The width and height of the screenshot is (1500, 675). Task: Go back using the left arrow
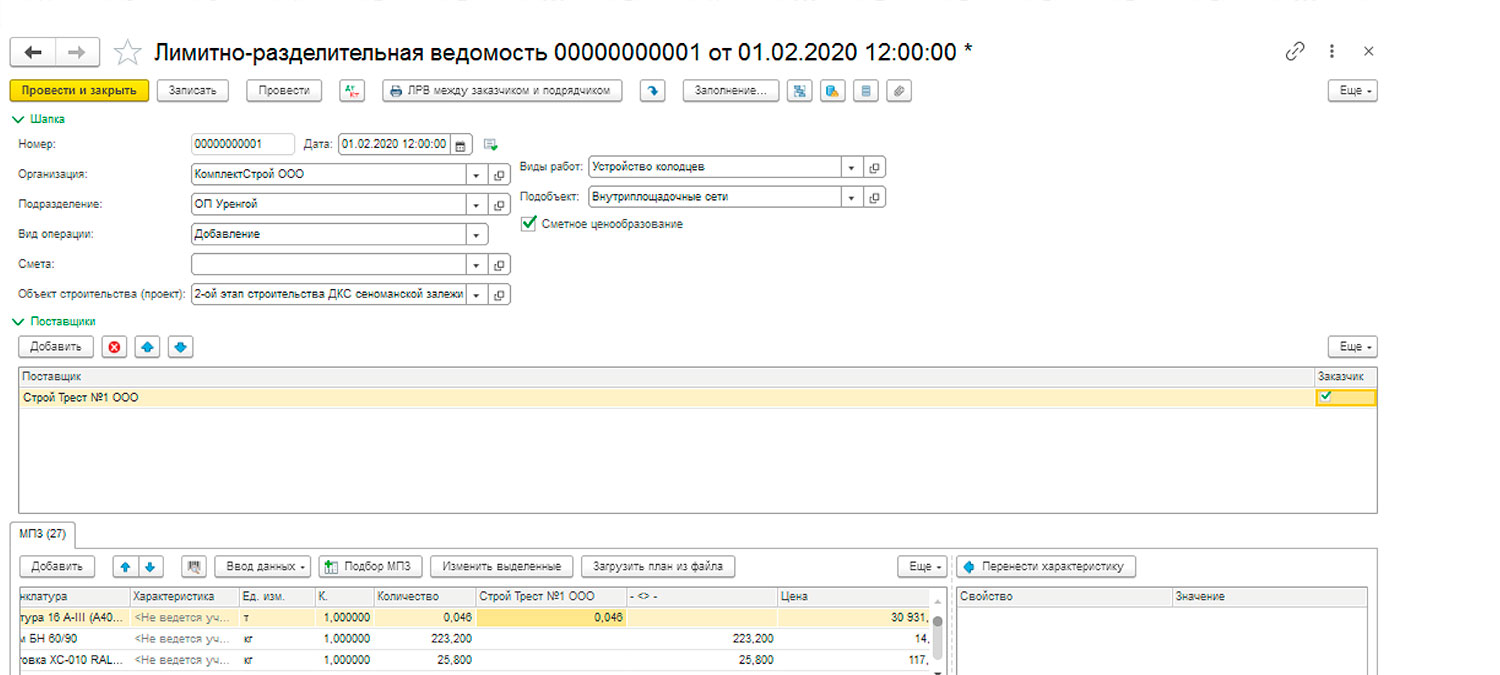(x=33, y=52)
